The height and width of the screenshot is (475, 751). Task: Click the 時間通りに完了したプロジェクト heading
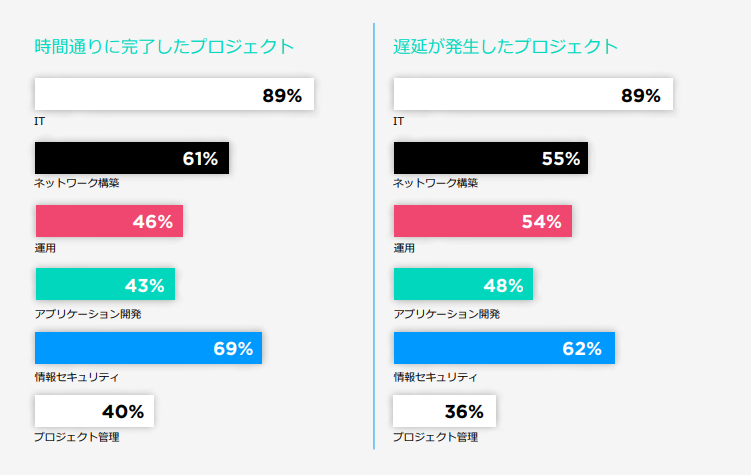(x=165, y=46)
